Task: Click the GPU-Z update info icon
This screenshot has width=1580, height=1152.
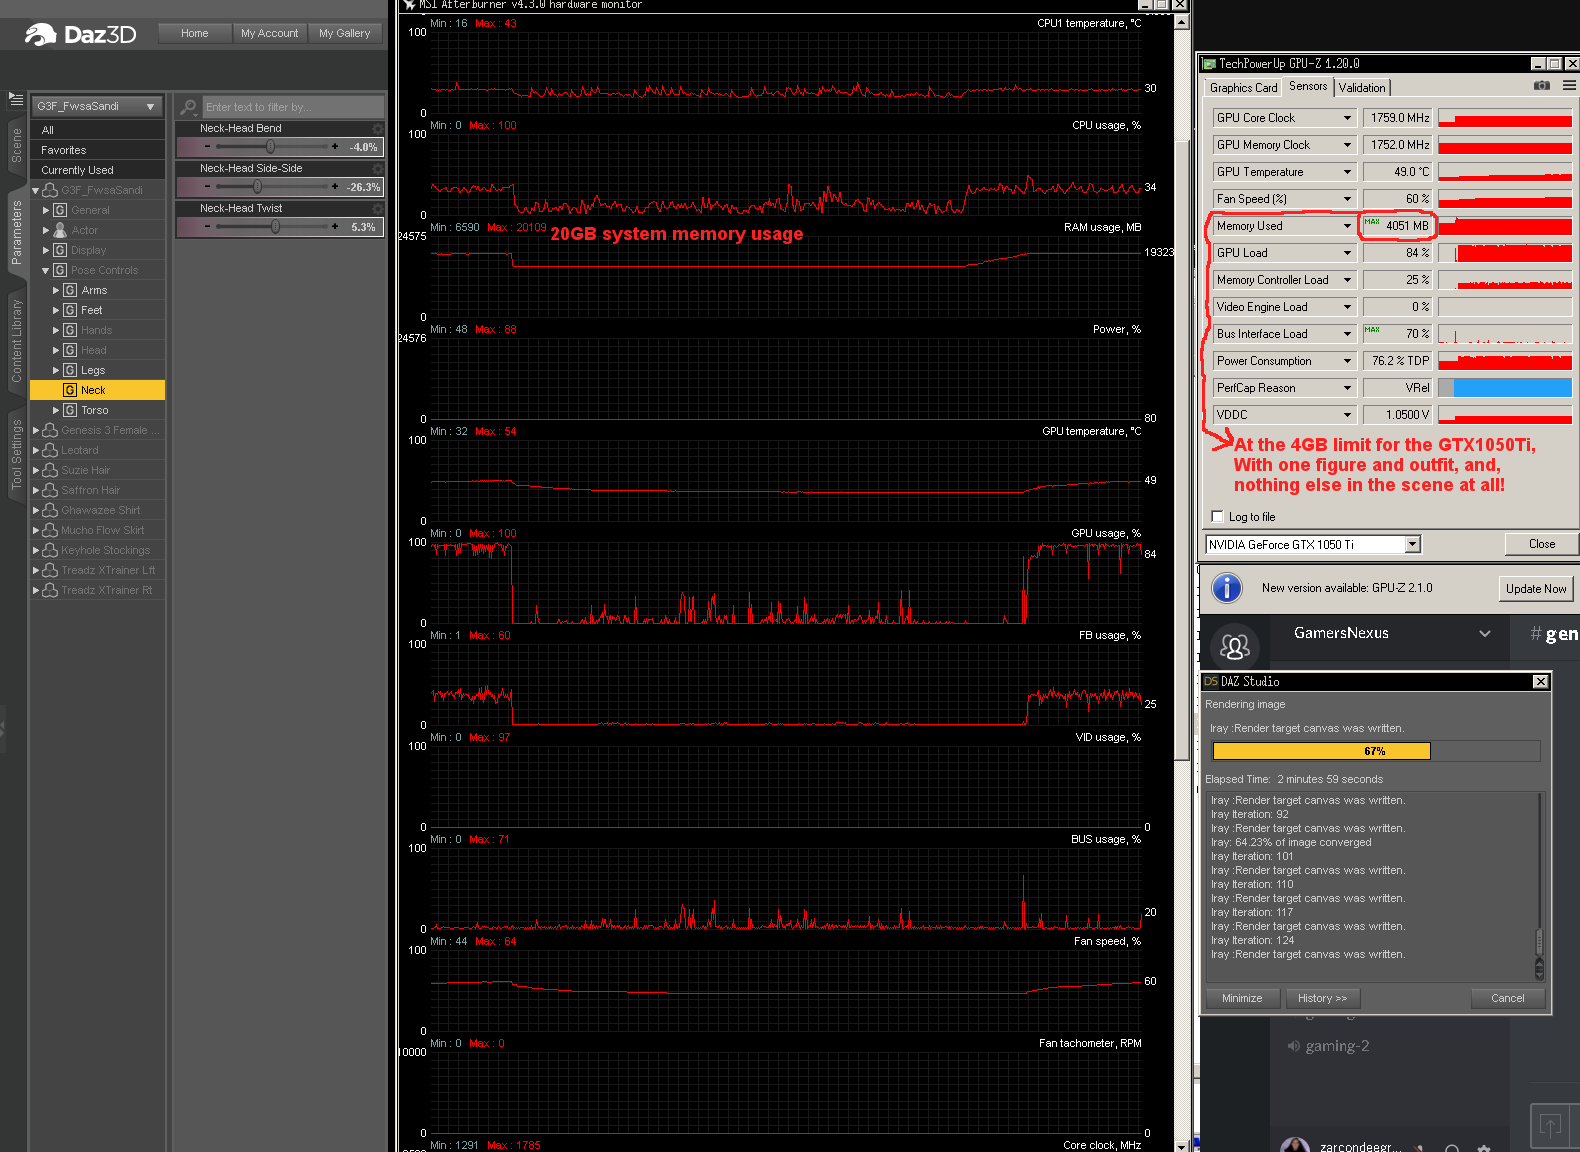Action: [x=1227, y=588]
